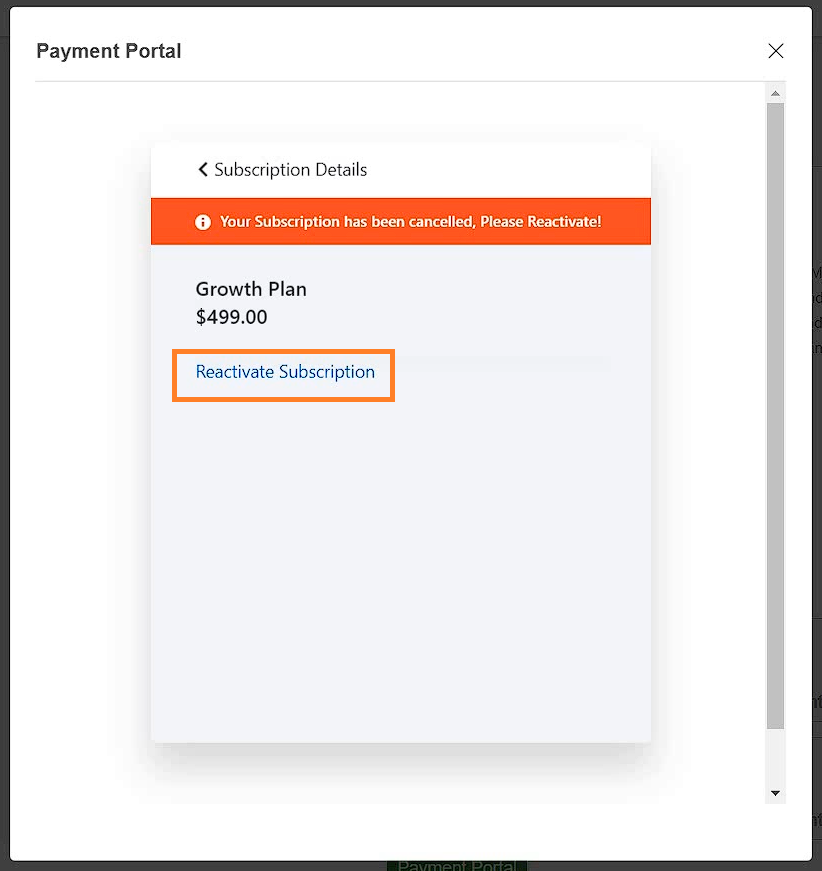Click the white margin left of the subscription card
This screenshot has width=822, height=871.
(93, 442)
